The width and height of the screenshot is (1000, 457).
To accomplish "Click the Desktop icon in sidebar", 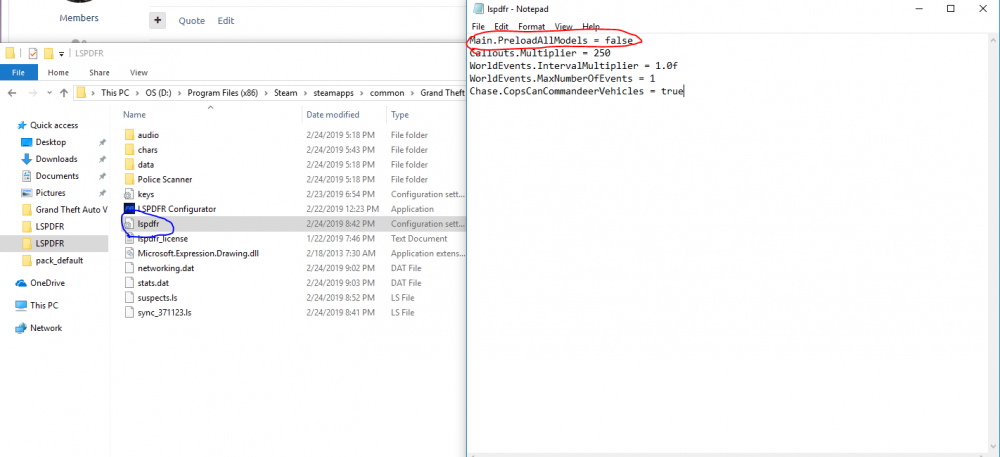I will pyautogui.click(x=27, y=142).
